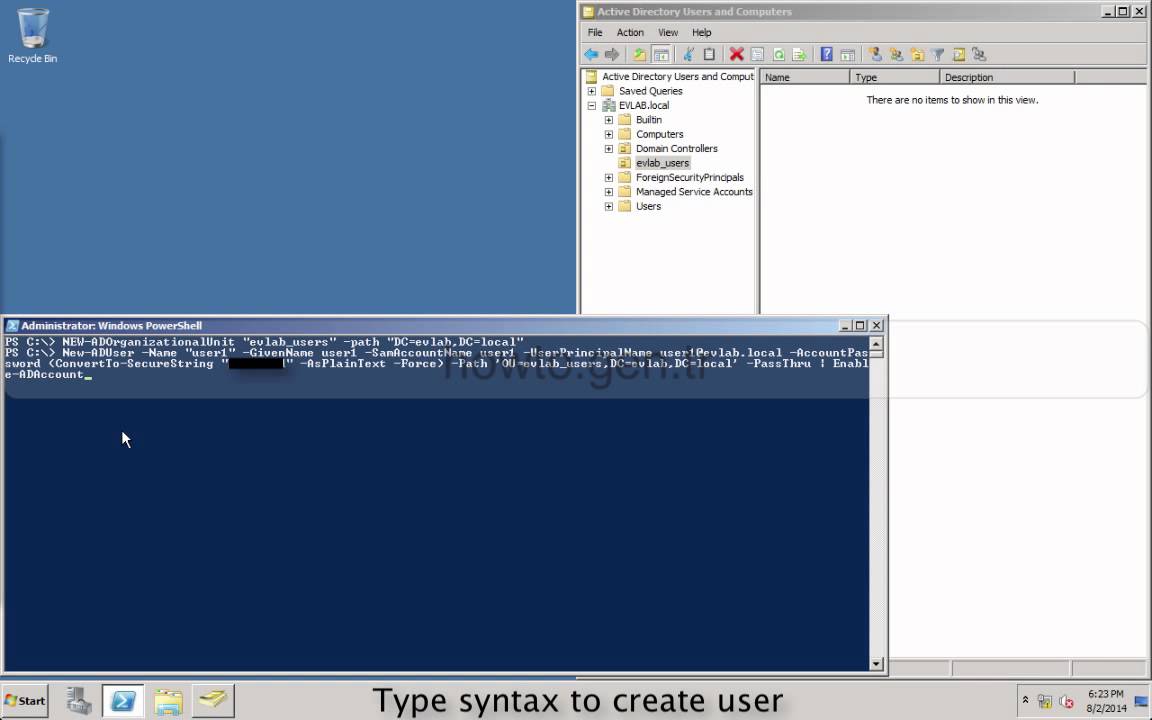The image size is (1152, 720).
Task: Collapse the EVLAB.local domain node
Action: pyautogui.click(x=591, y=106)
